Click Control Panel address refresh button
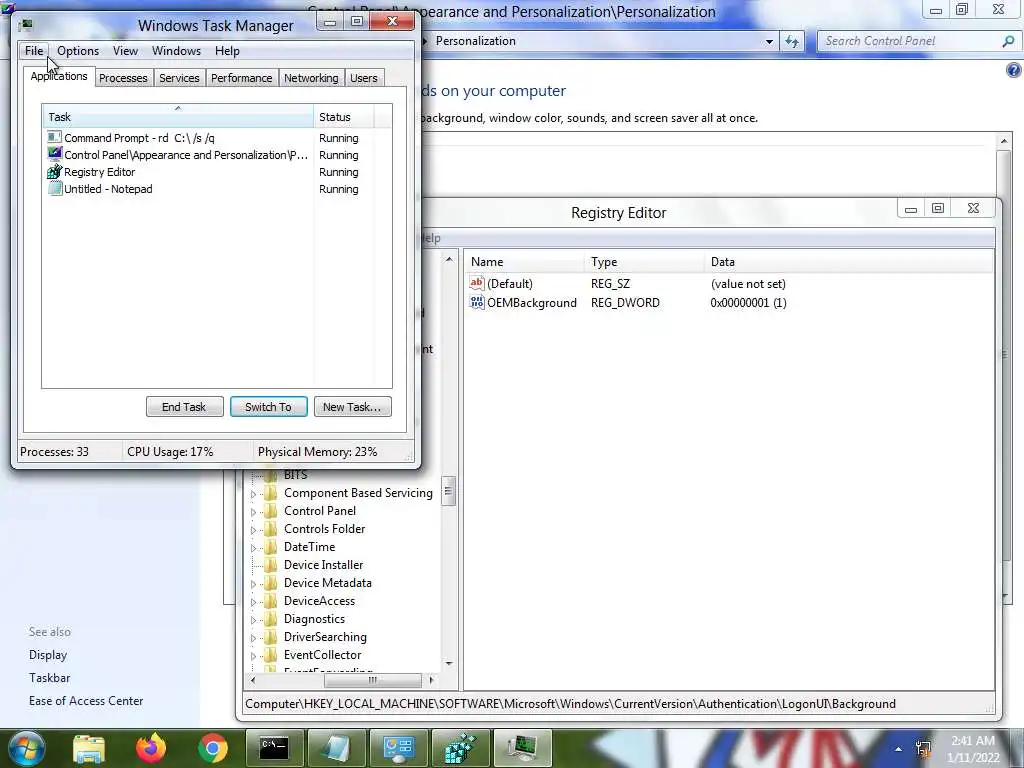Image resolution: width=1024 pixels, height=768 pixels. (x=792, y=41)
